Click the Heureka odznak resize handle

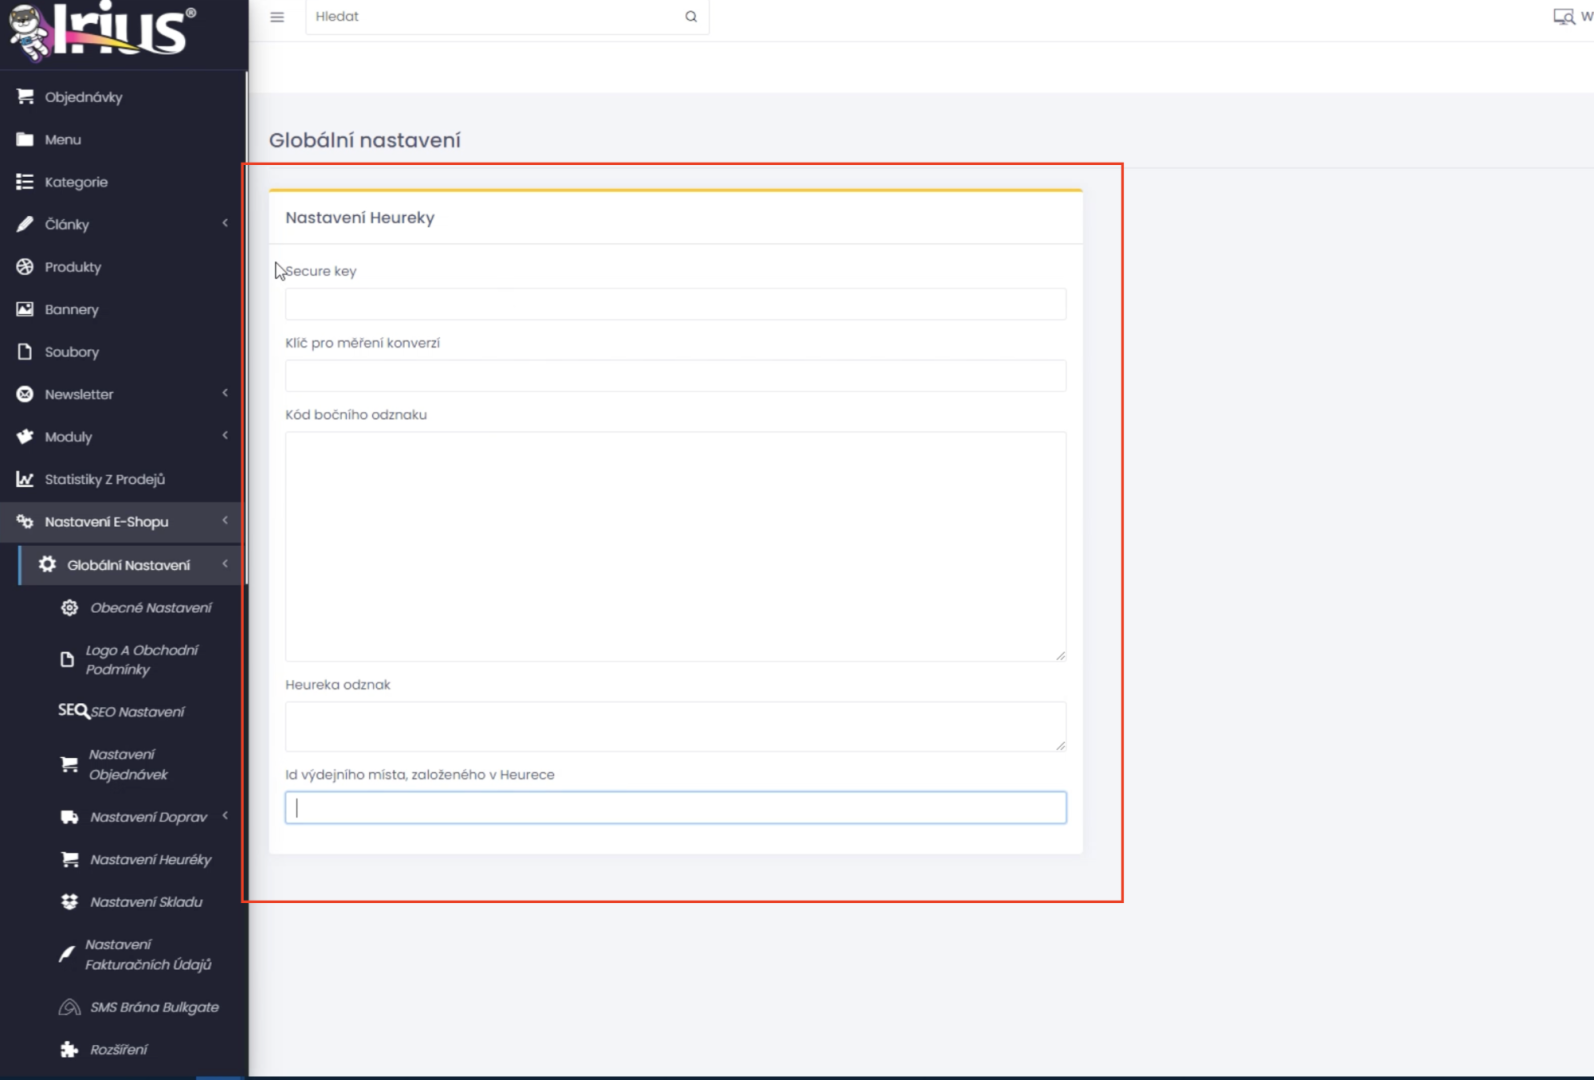pyautogui.click(x=1061, y=745)
